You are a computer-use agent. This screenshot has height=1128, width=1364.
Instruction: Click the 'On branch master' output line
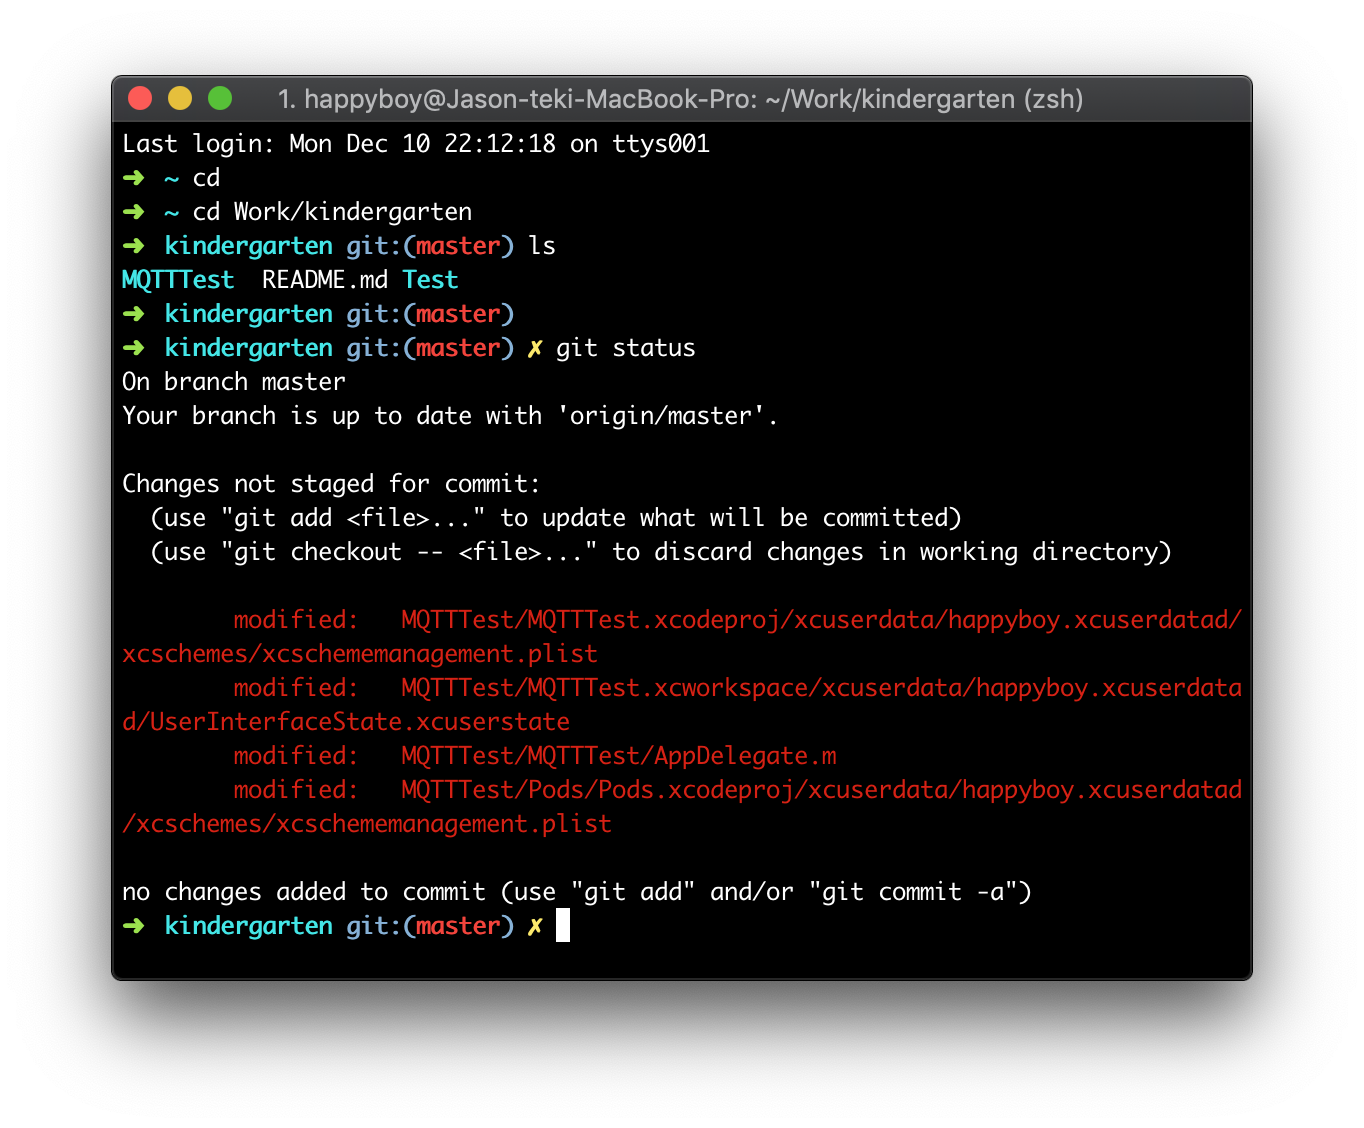coord(234,382)
